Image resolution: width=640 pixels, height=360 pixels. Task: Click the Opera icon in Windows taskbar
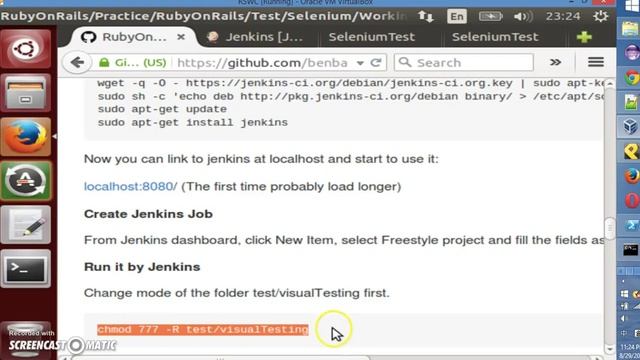point(631,200)
